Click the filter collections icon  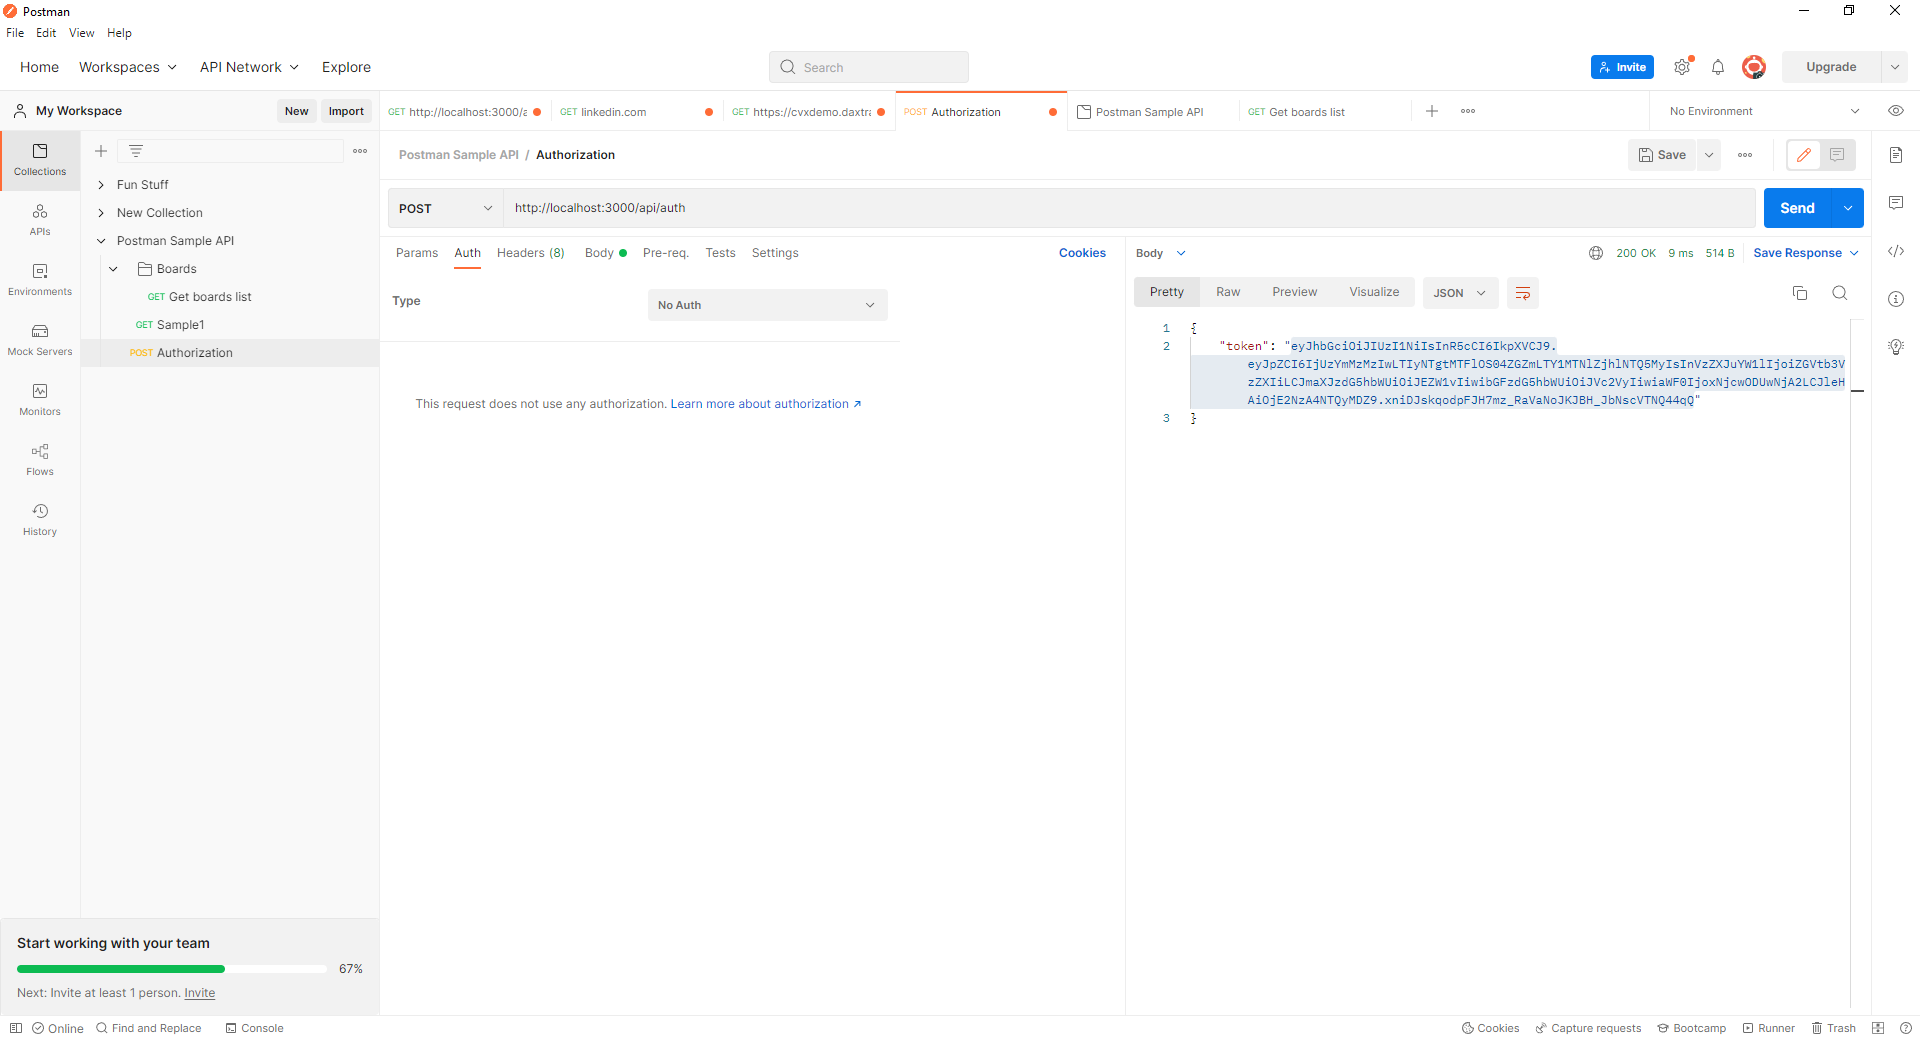(136, 151)
